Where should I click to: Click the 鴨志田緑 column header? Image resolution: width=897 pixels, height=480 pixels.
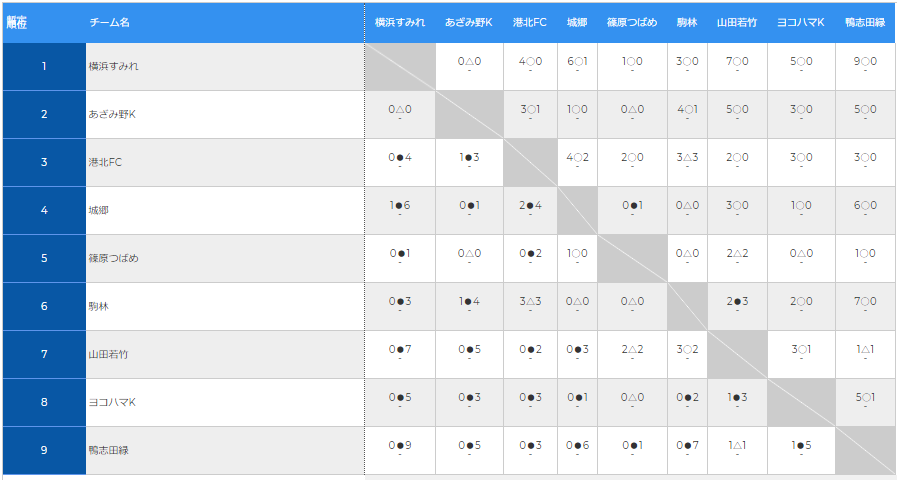point(866,22)
